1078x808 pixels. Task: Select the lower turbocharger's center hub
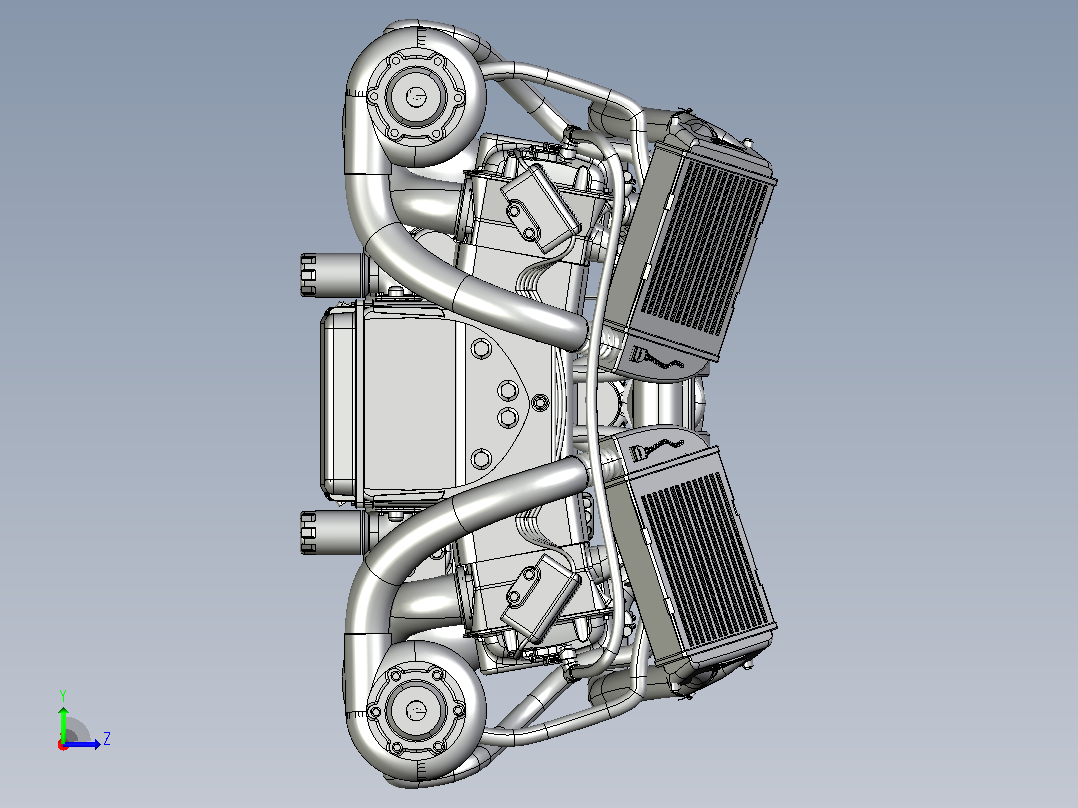(416, 710)
